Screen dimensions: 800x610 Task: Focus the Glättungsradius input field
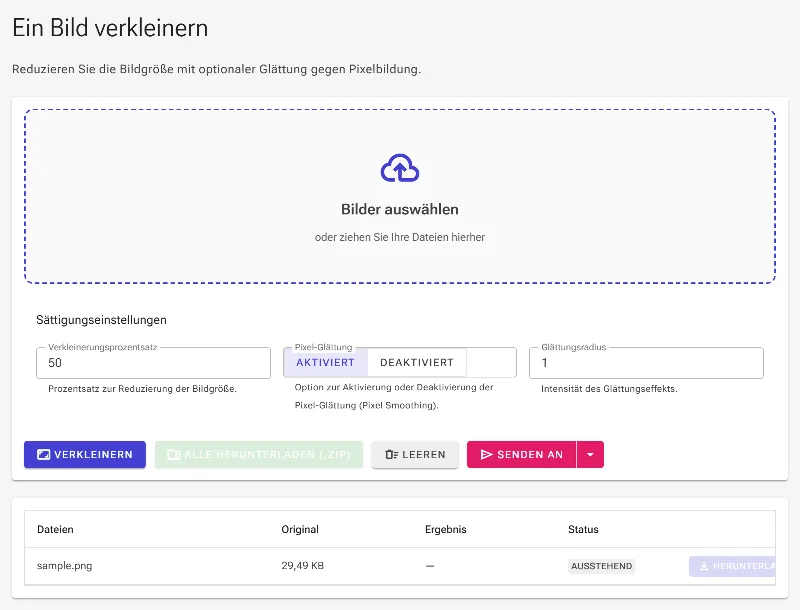(646, 363)
